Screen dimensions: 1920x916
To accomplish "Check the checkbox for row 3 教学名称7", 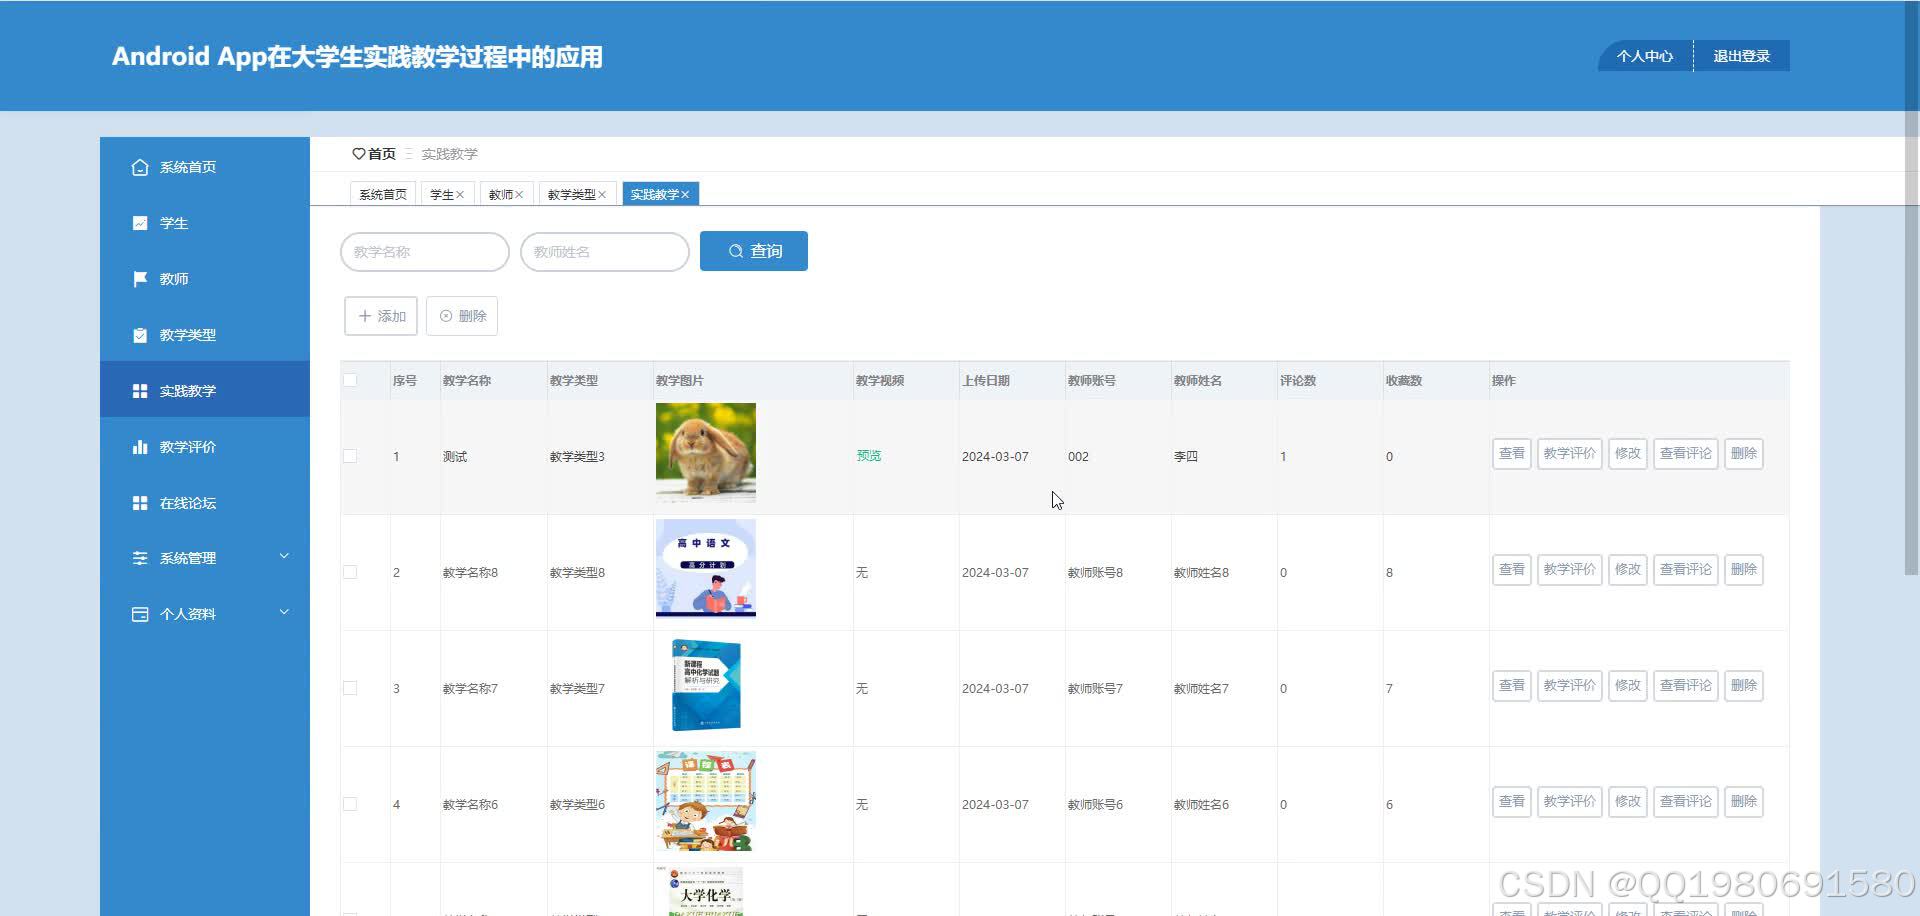I will (350, 687).
